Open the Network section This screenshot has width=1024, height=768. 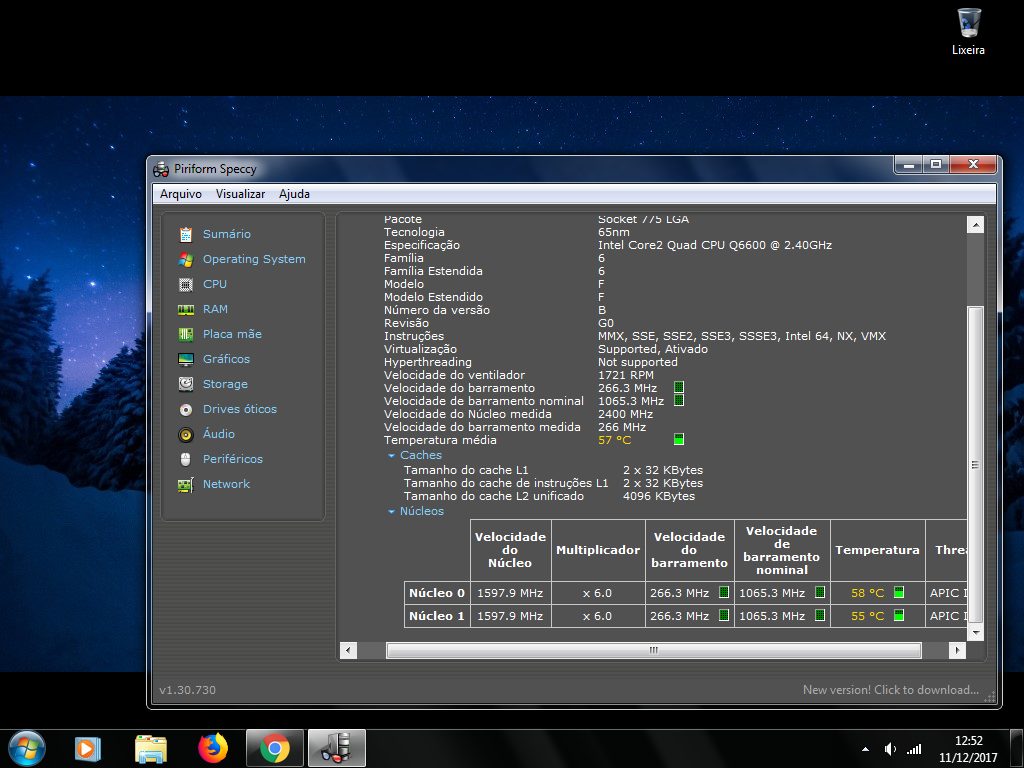click(x=227, y=485)
